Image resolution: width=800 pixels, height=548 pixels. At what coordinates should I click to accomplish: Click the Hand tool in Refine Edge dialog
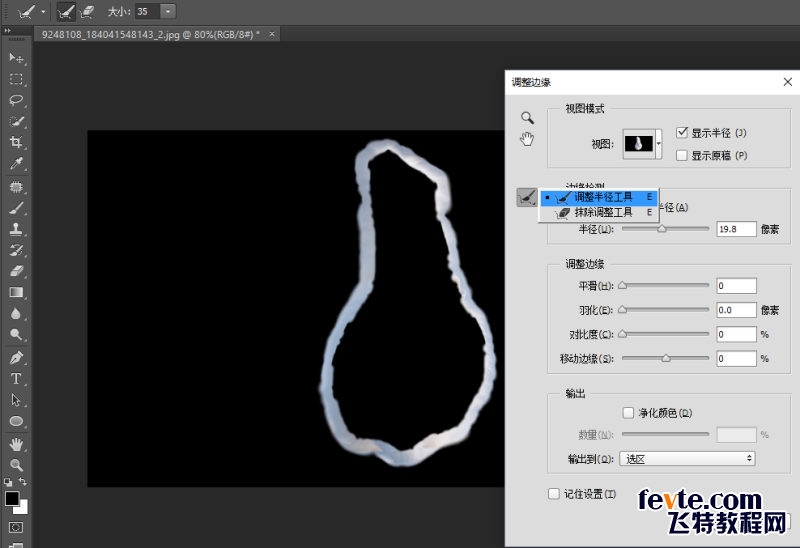527,139
